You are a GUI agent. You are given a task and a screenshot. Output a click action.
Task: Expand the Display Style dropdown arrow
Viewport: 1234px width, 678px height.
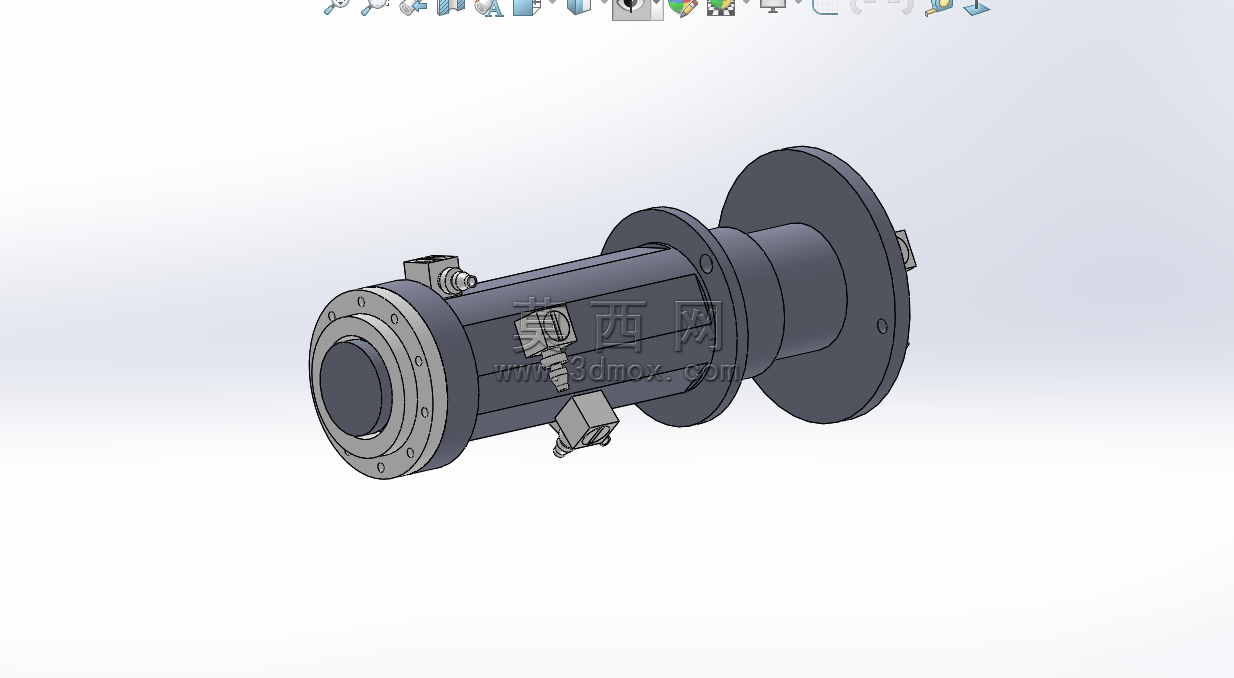tap(603, 4)
